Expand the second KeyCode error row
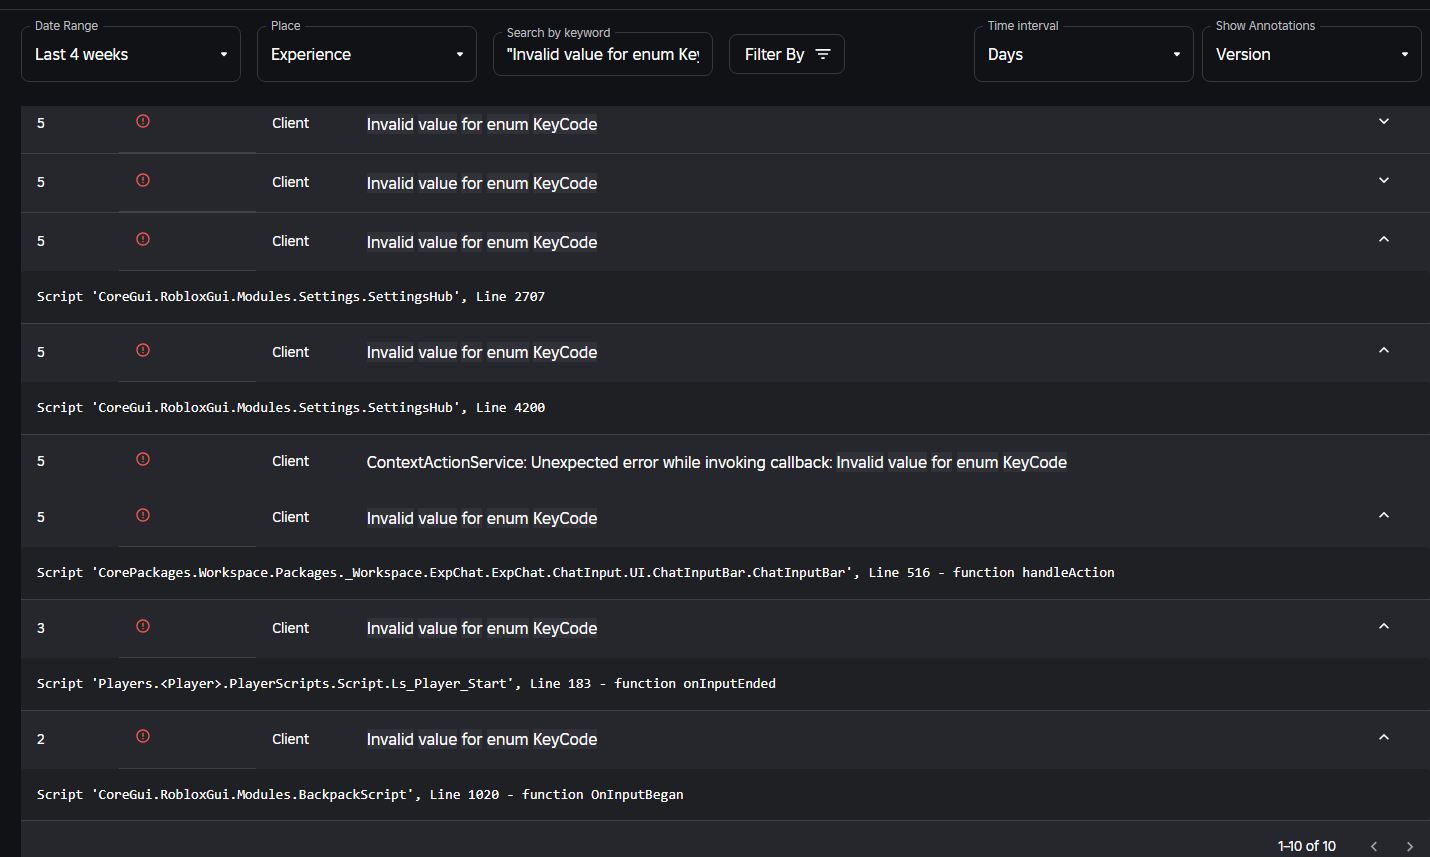1430x857 pixels. (x=1383, y=180)
